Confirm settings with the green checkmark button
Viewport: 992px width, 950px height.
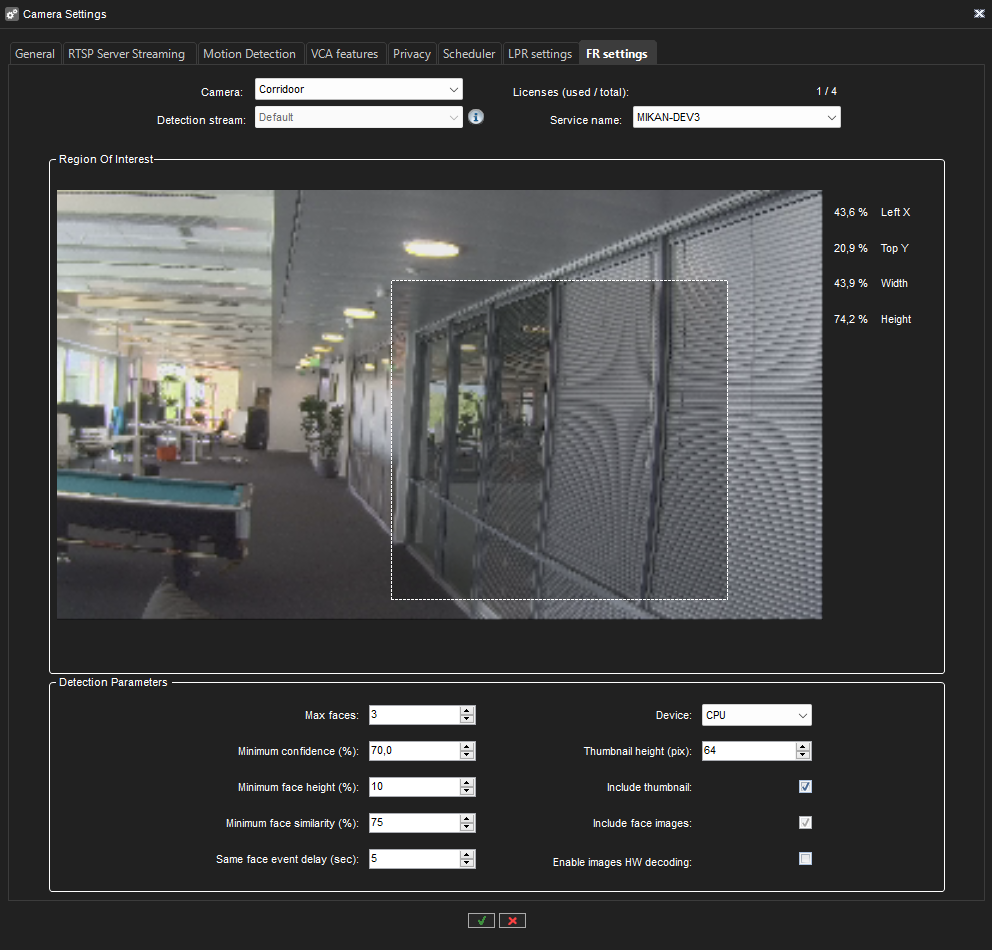pyautogui.click(x=481, y=920)
